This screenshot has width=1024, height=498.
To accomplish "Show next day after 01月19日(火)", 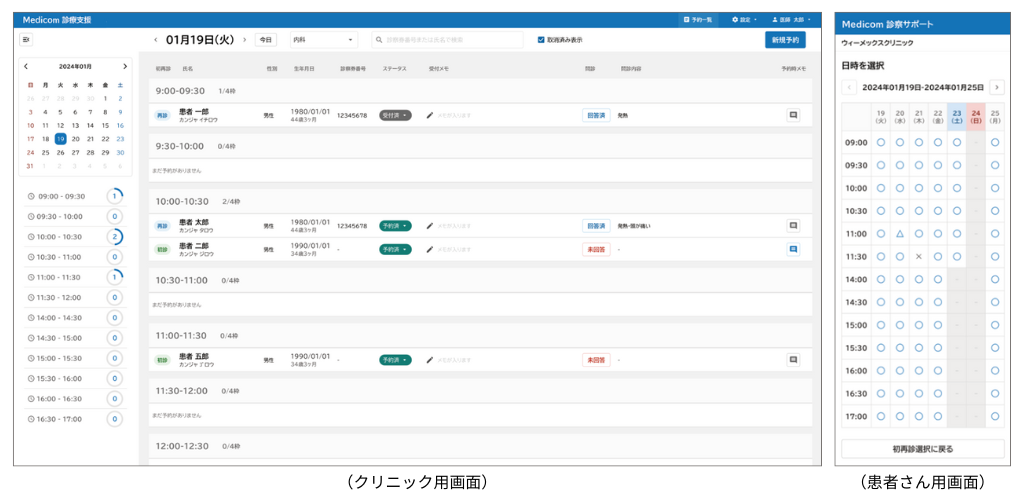I will [x=244, y=40].
